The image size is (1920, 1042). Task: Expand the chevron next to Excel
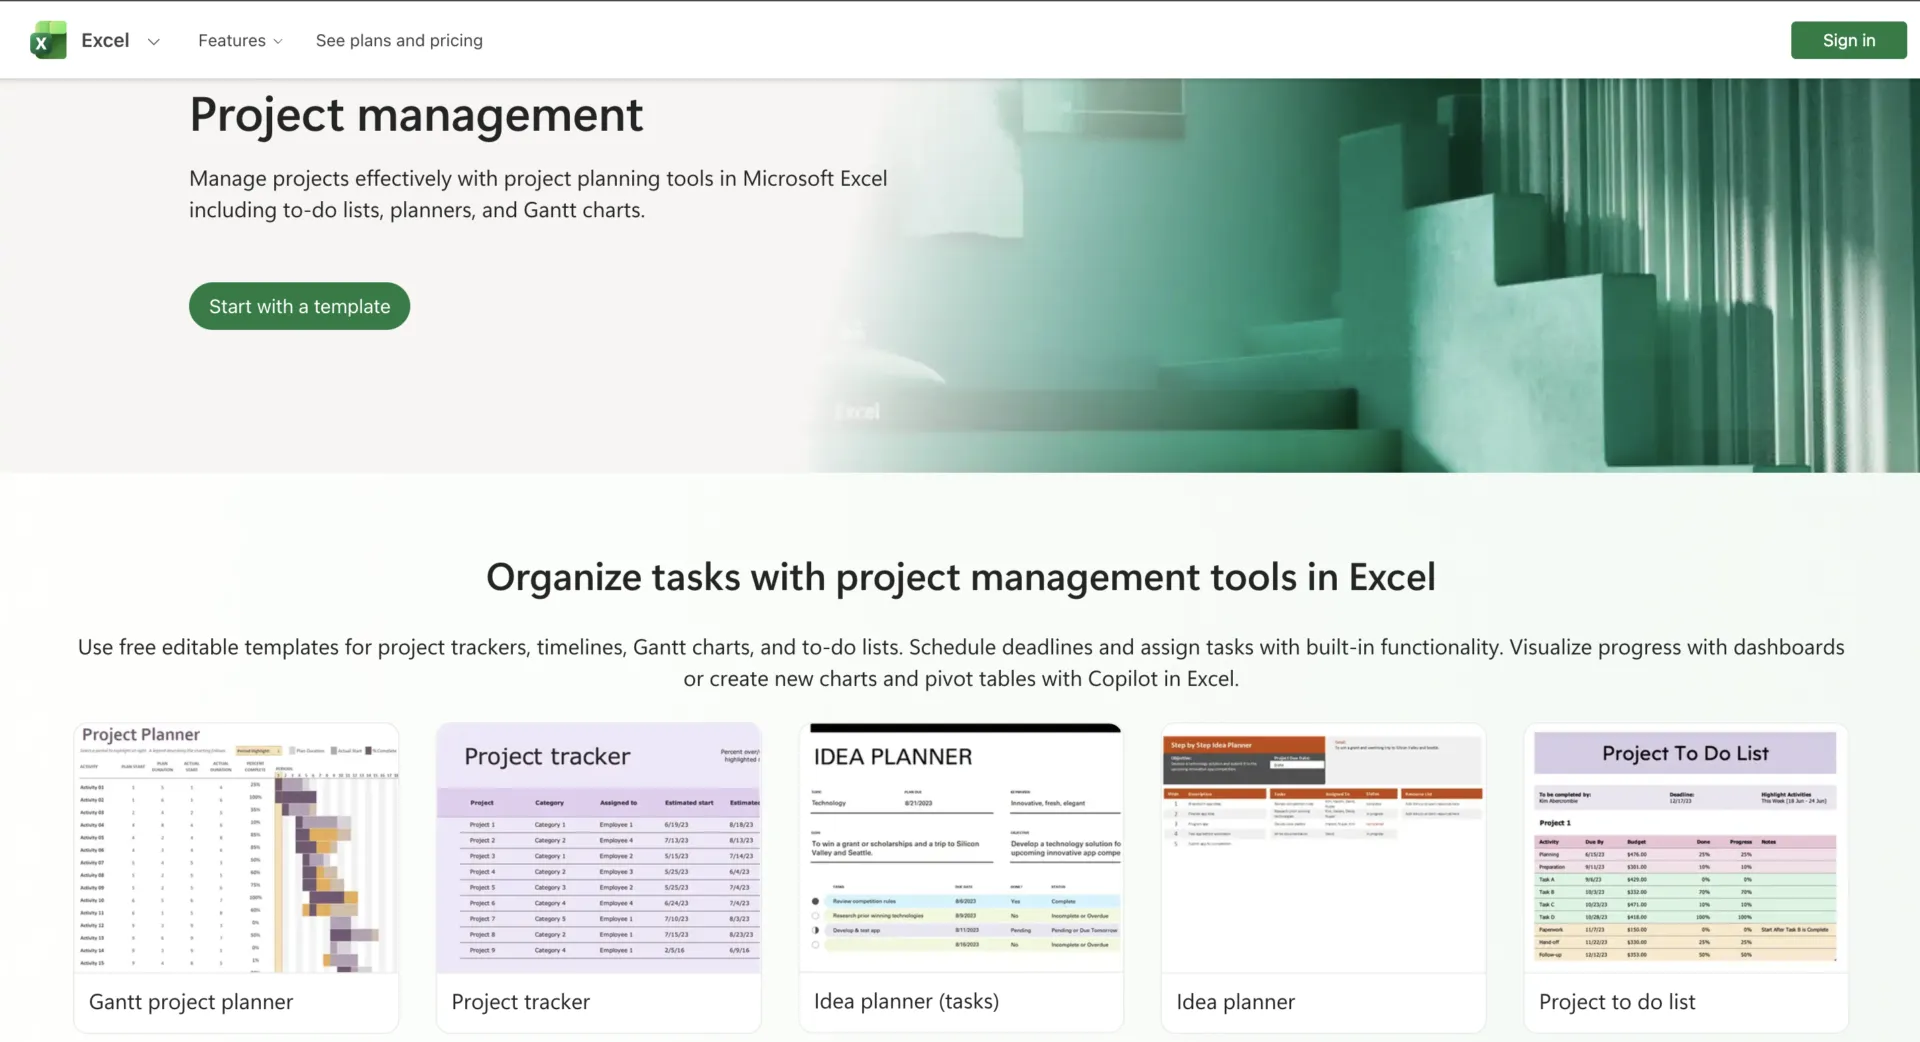(153, 41)
